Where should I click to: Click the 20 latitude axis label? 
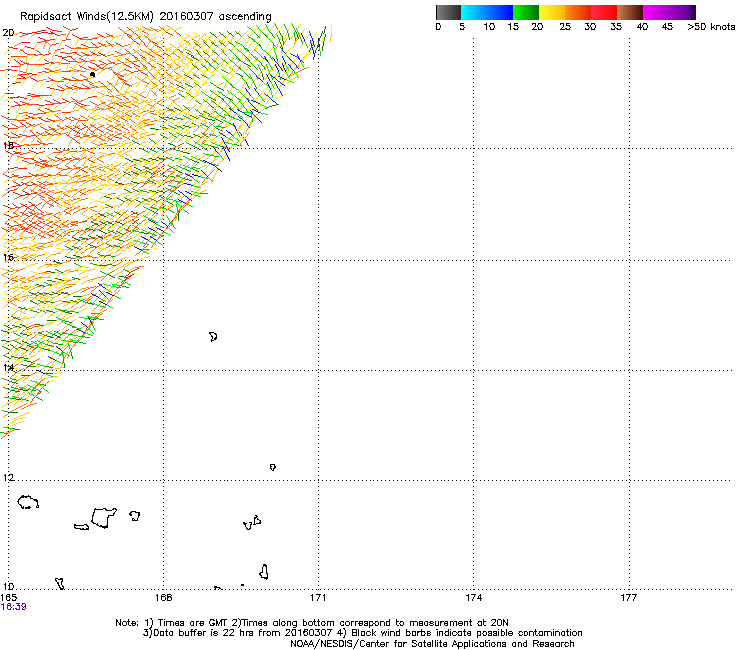(x=8, y=33)
